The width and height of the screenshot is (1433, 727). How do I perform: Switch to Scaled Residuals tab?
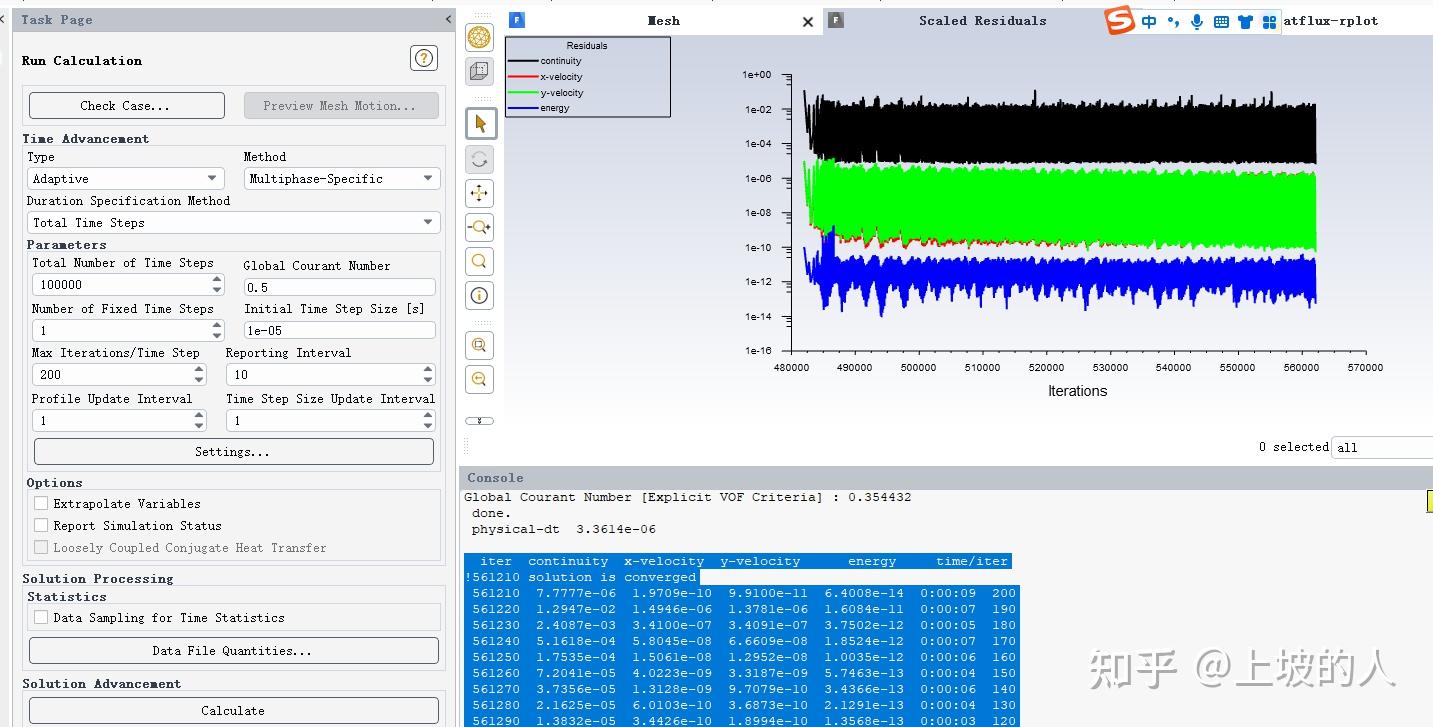pos(982,21)
